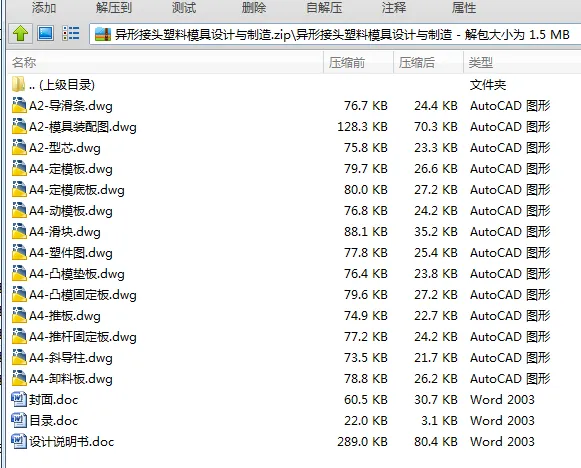Click the 解压到 toolbar button

tap(114, 7)
